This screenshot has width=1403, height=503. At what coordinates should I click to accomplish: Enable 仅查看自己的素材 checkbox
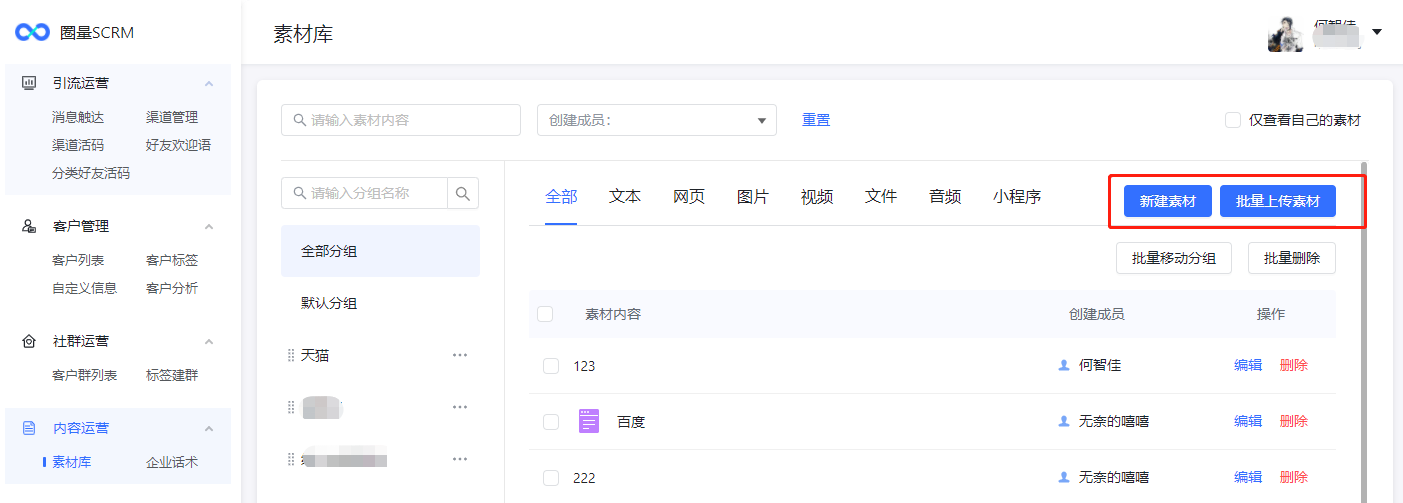click(x=1233, y=120)
